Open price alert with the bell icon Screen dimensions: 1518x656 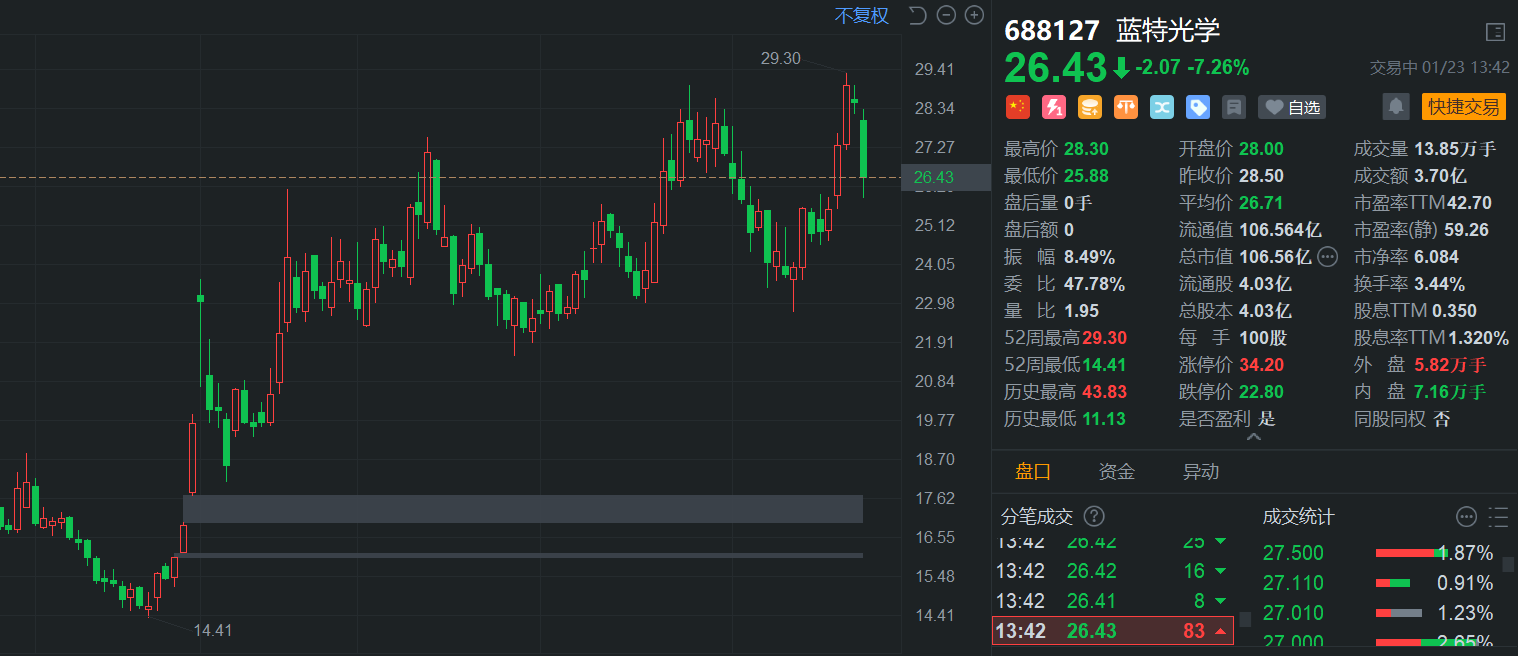tap(1396, 107)
